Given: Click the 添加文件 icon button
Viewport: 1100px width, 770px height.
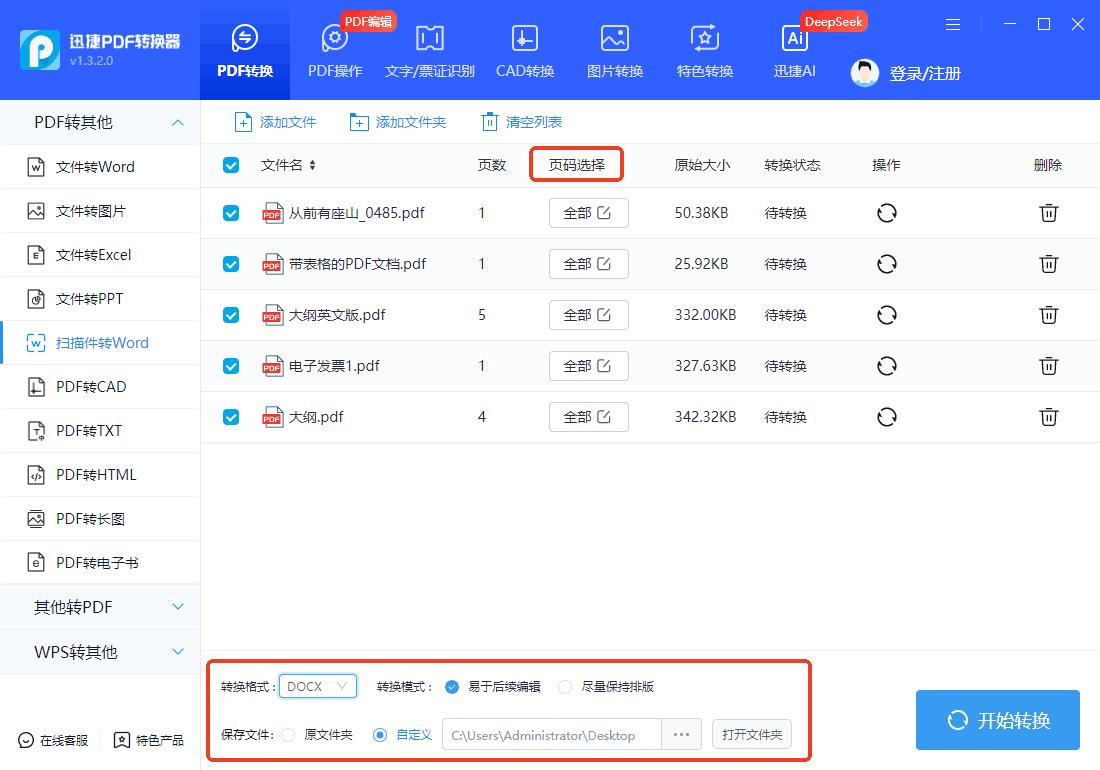Looking at the screenshot, I should [x=243, y=122].
